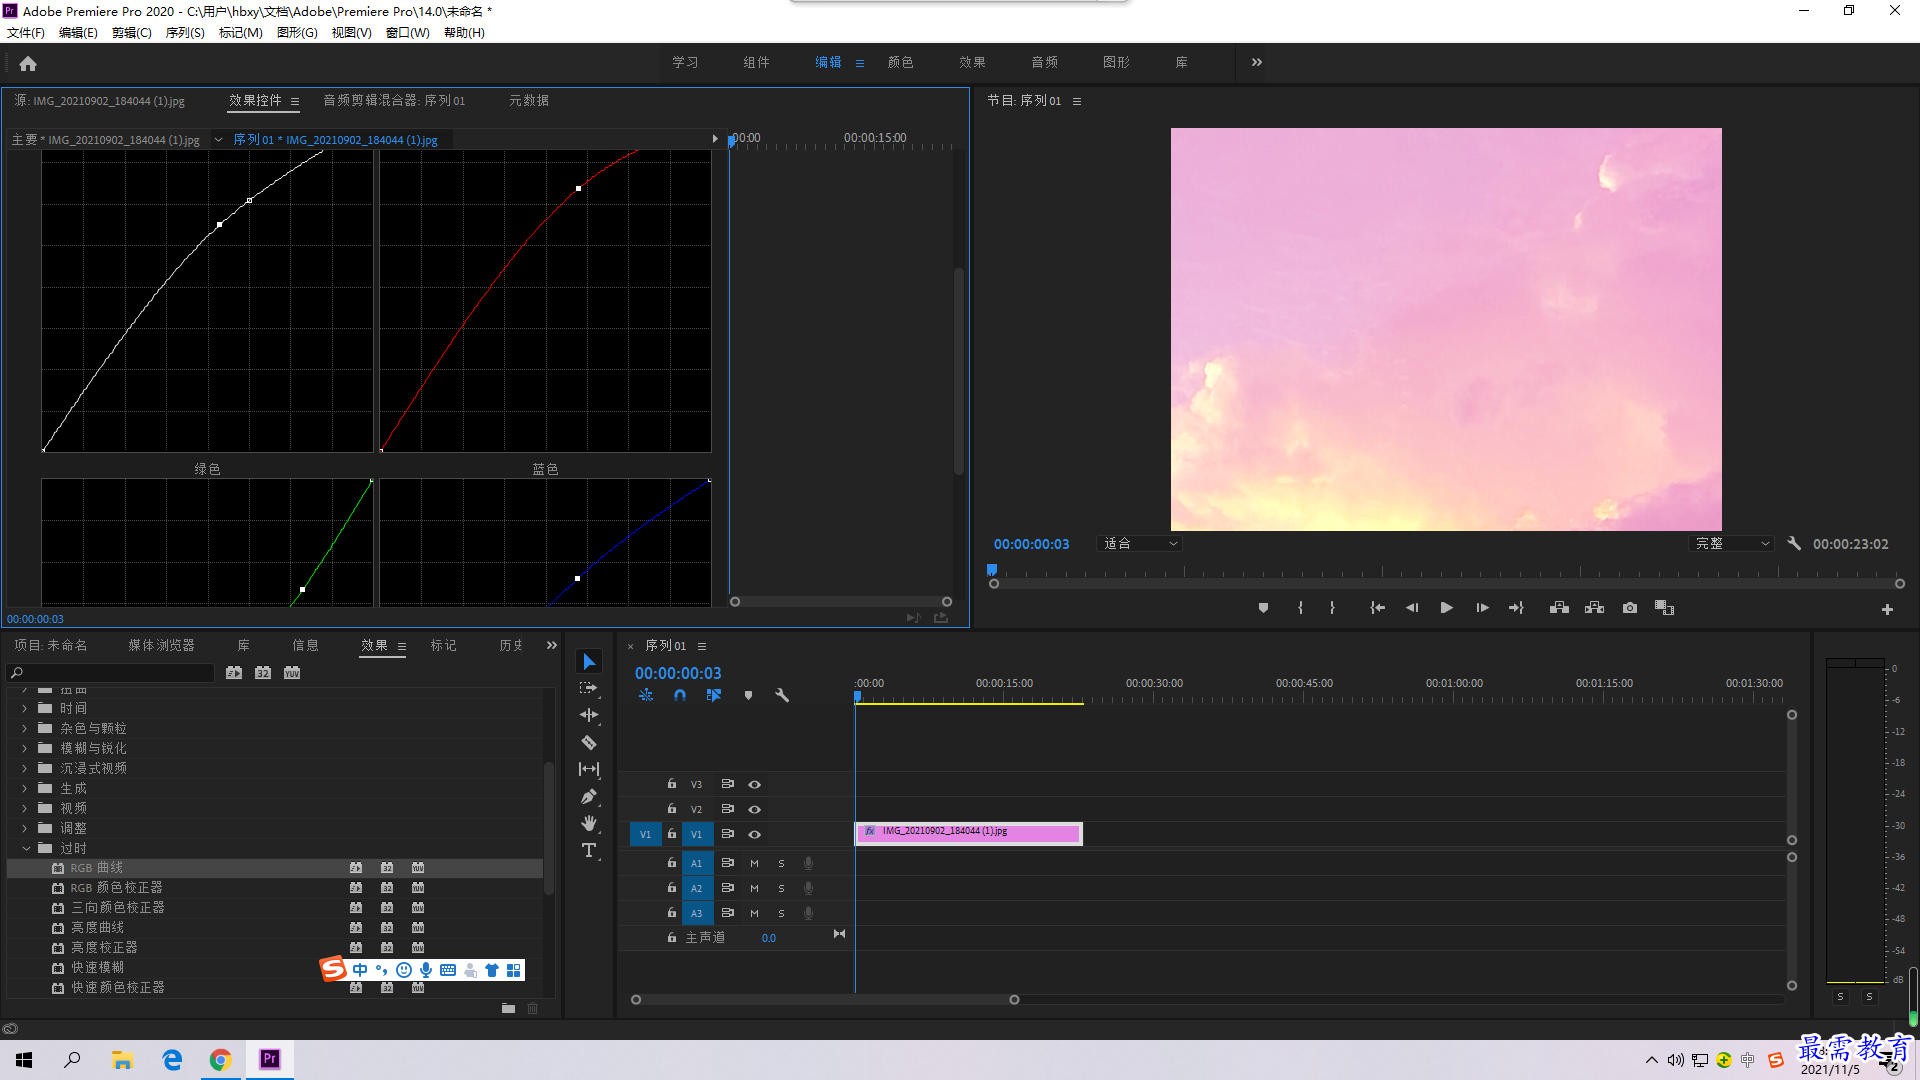Add marker in program monitor

coord(1263,608)
